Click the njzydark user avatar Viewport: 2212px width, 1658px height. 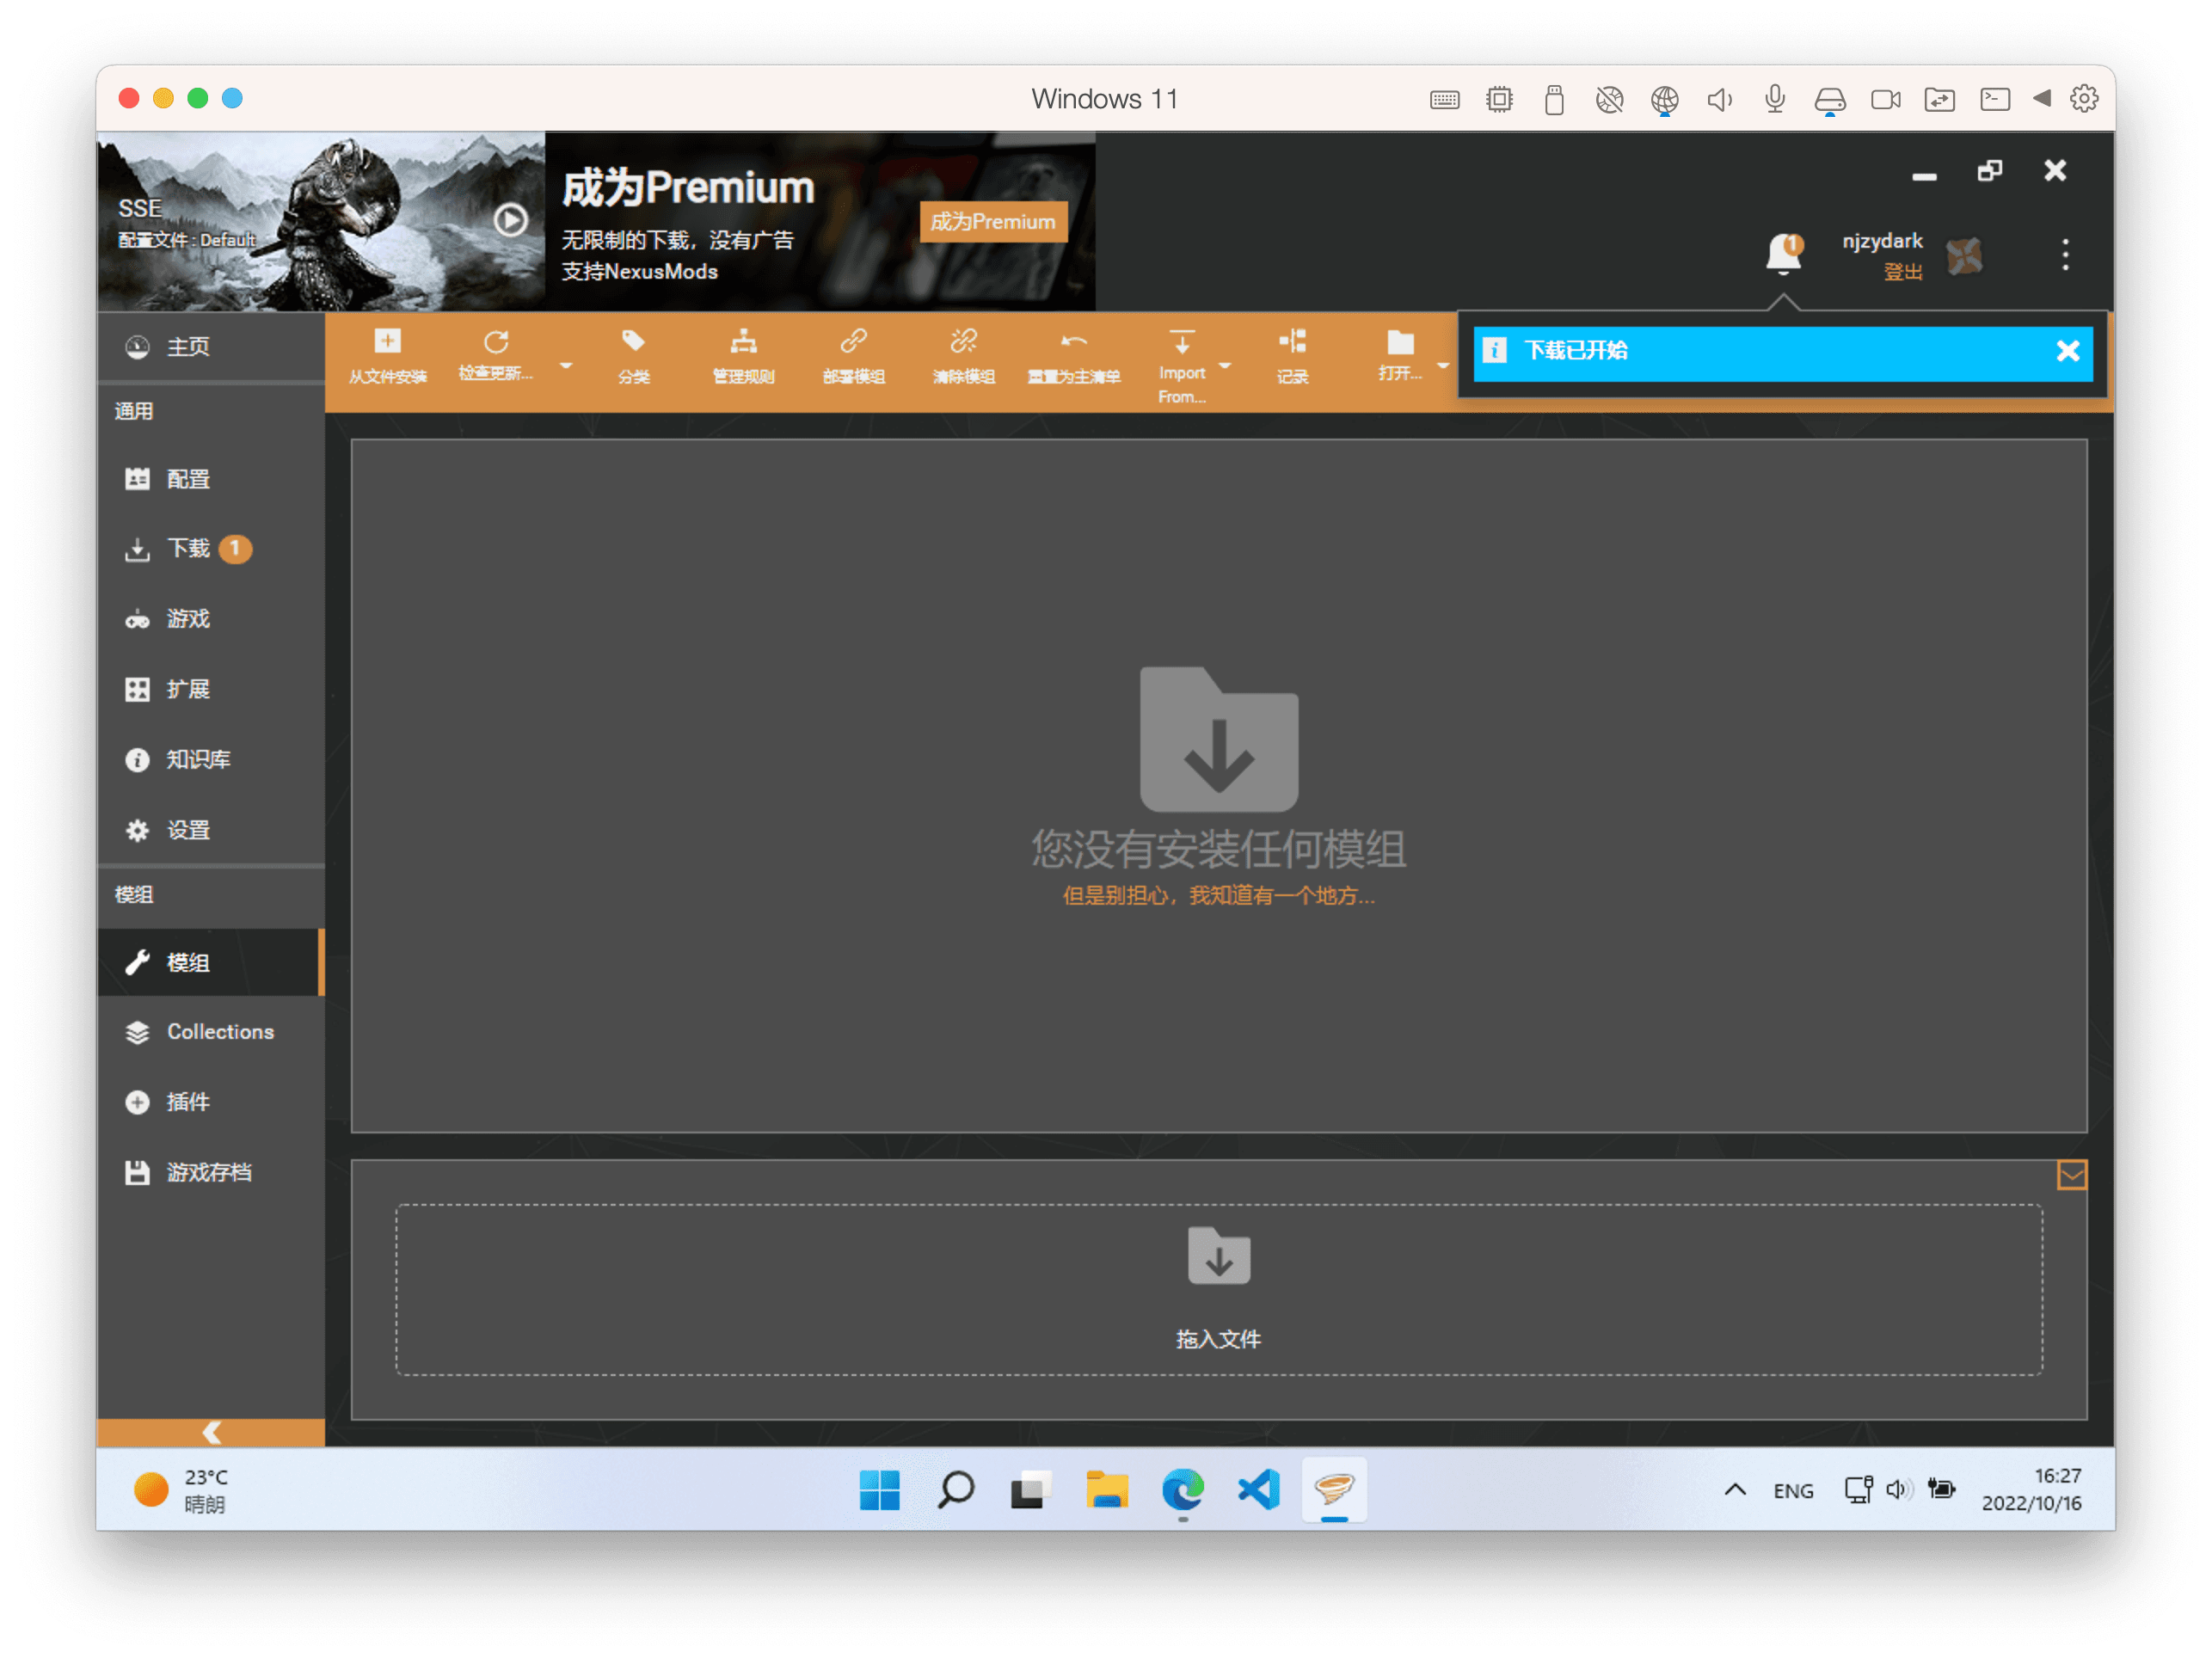[x=1964, y=256]
